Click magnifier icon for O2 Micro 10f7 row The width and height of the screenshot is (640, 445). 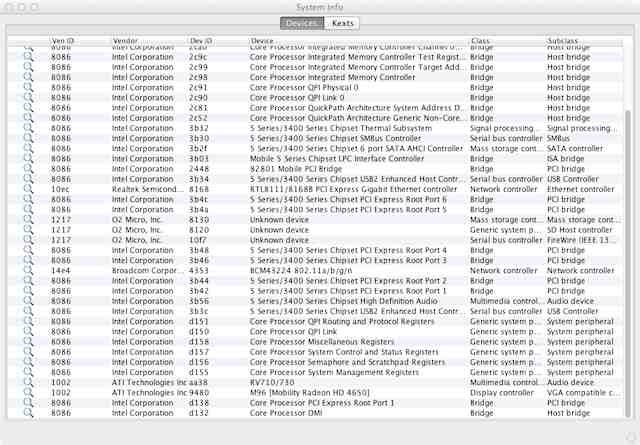[x=28, y=240]
